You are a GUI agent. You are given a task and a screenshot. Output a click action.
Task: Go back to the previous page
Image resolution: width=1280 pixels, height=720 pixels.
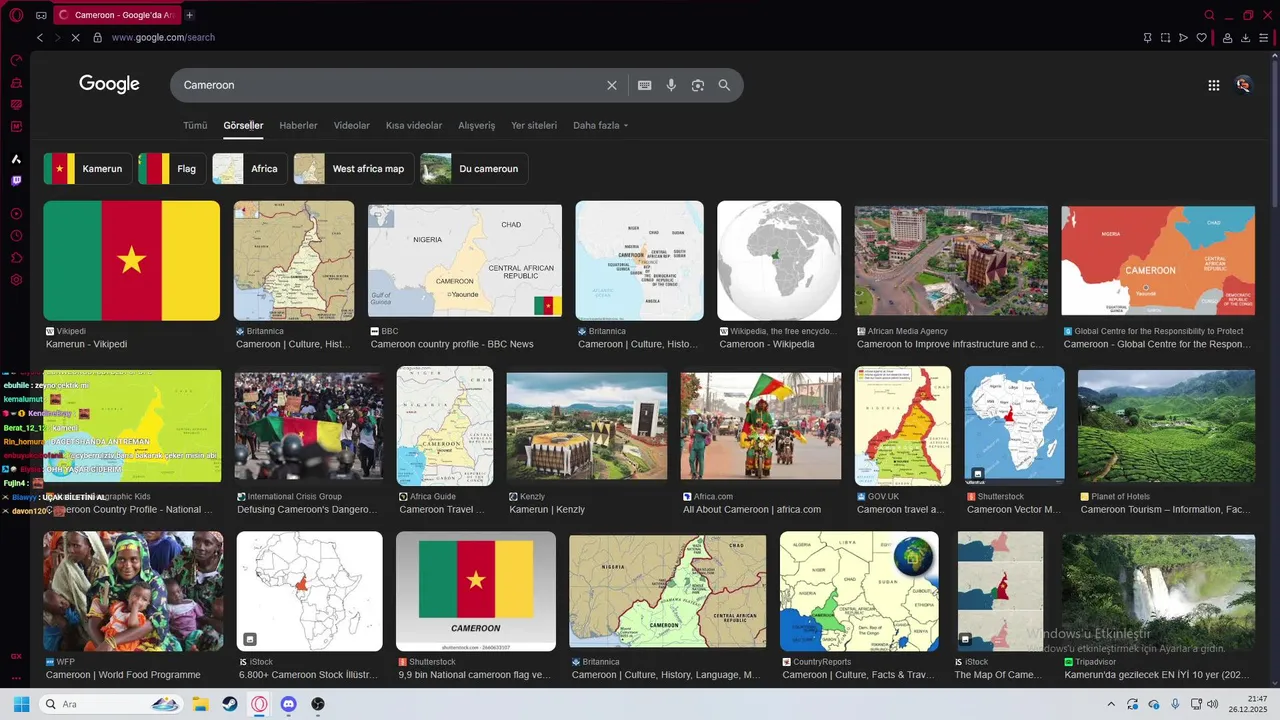tap(40, 37)
